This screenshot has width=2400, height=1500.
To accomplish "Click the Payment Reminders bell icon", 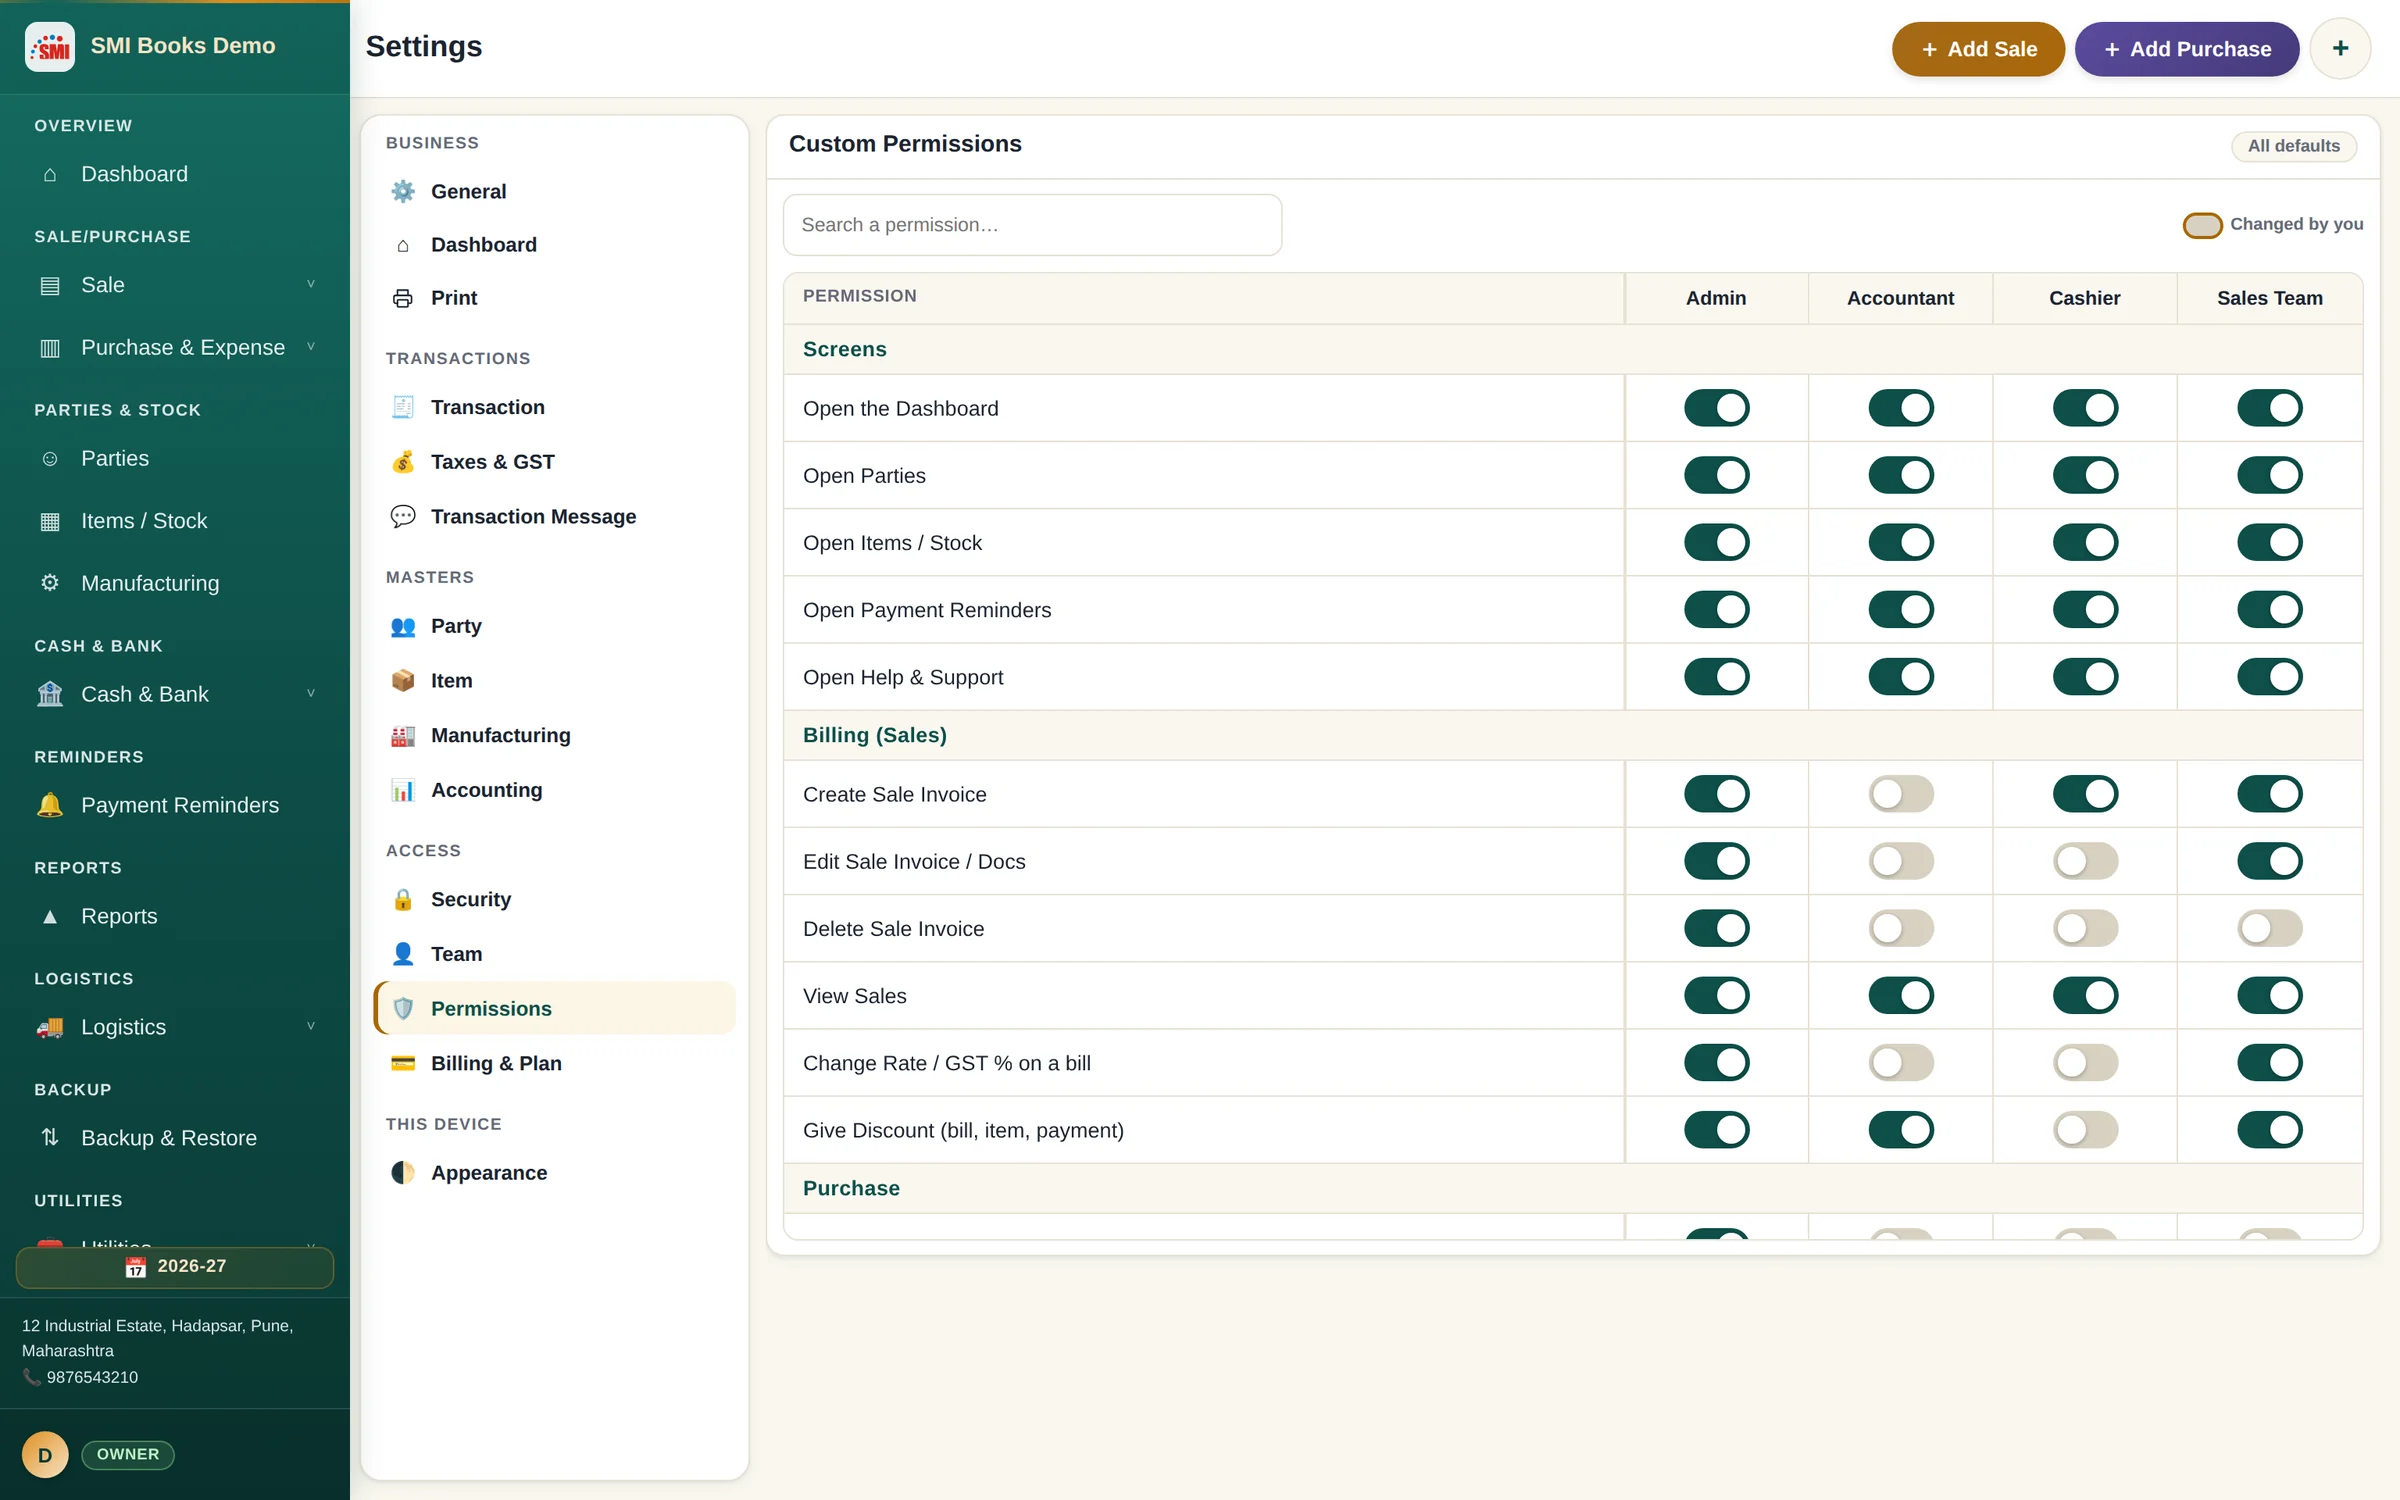I will 50,805.
